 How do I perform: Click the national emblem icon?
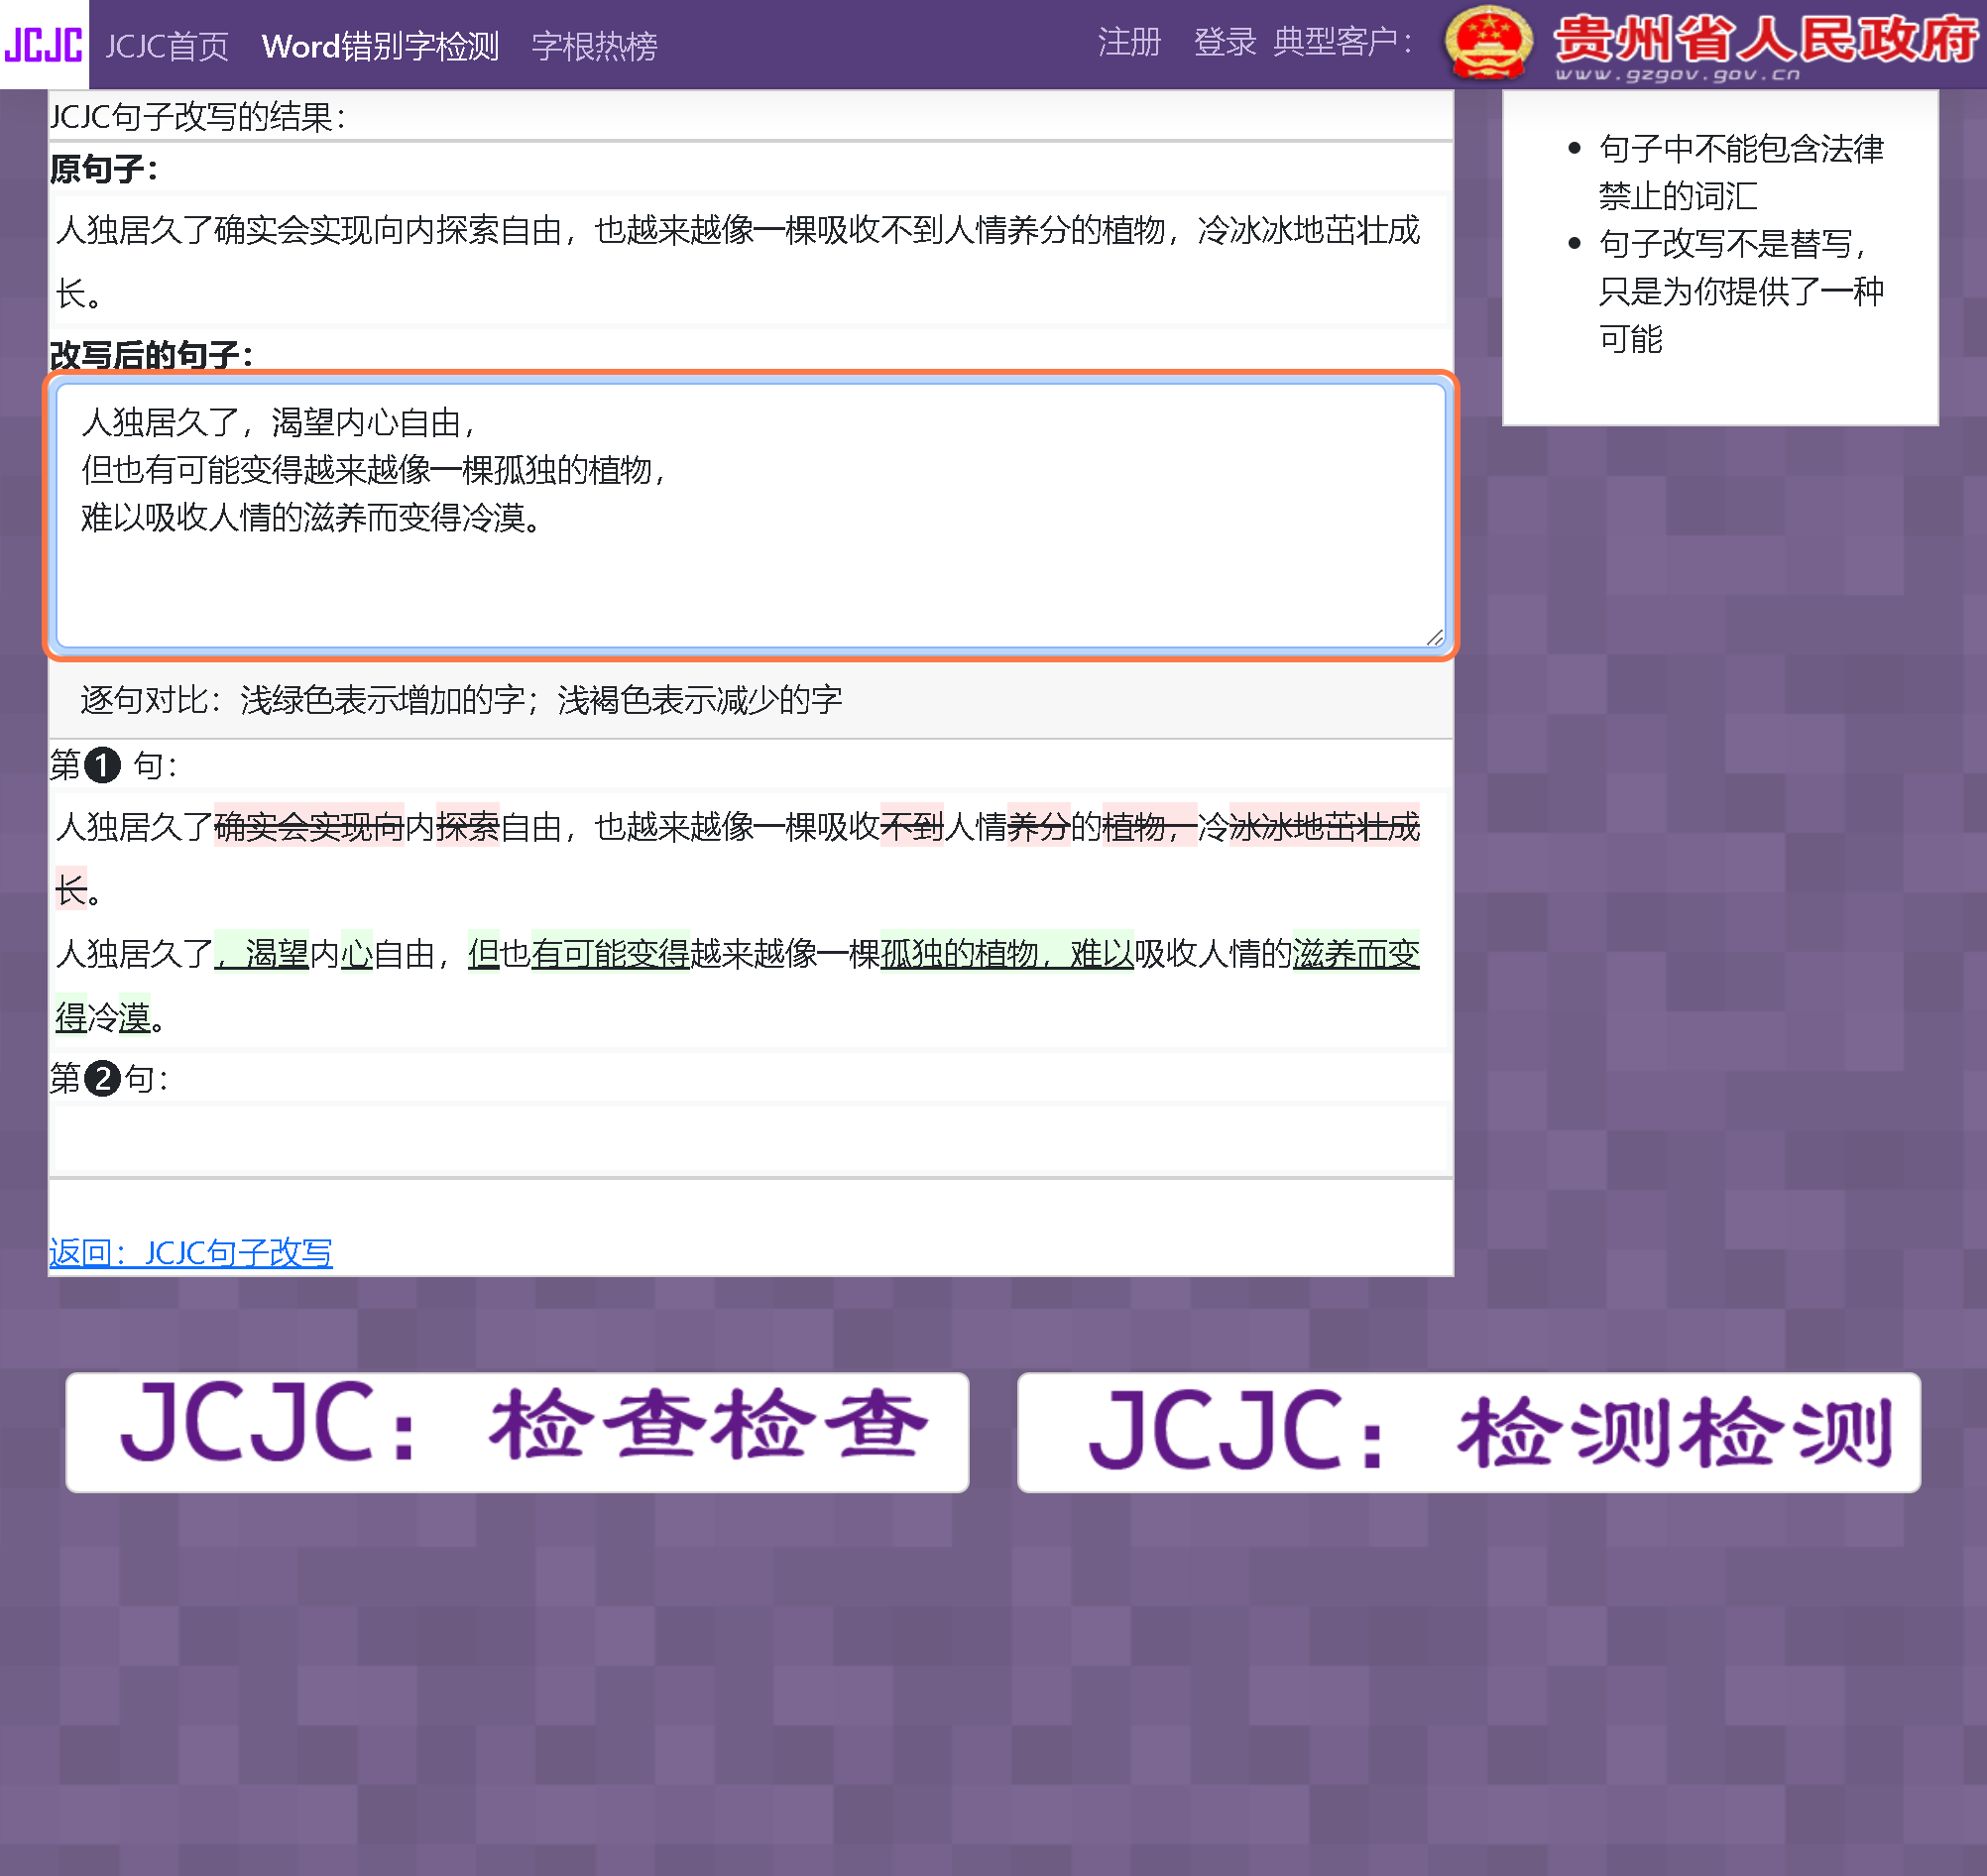pos(1488,44)
